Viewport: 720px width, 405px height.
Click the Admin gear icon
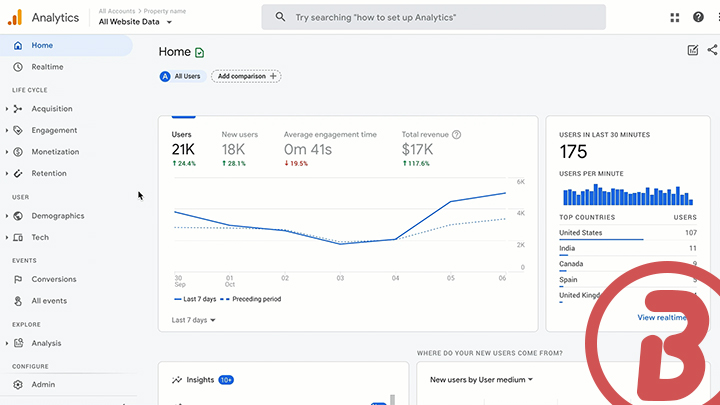point(18,385)
